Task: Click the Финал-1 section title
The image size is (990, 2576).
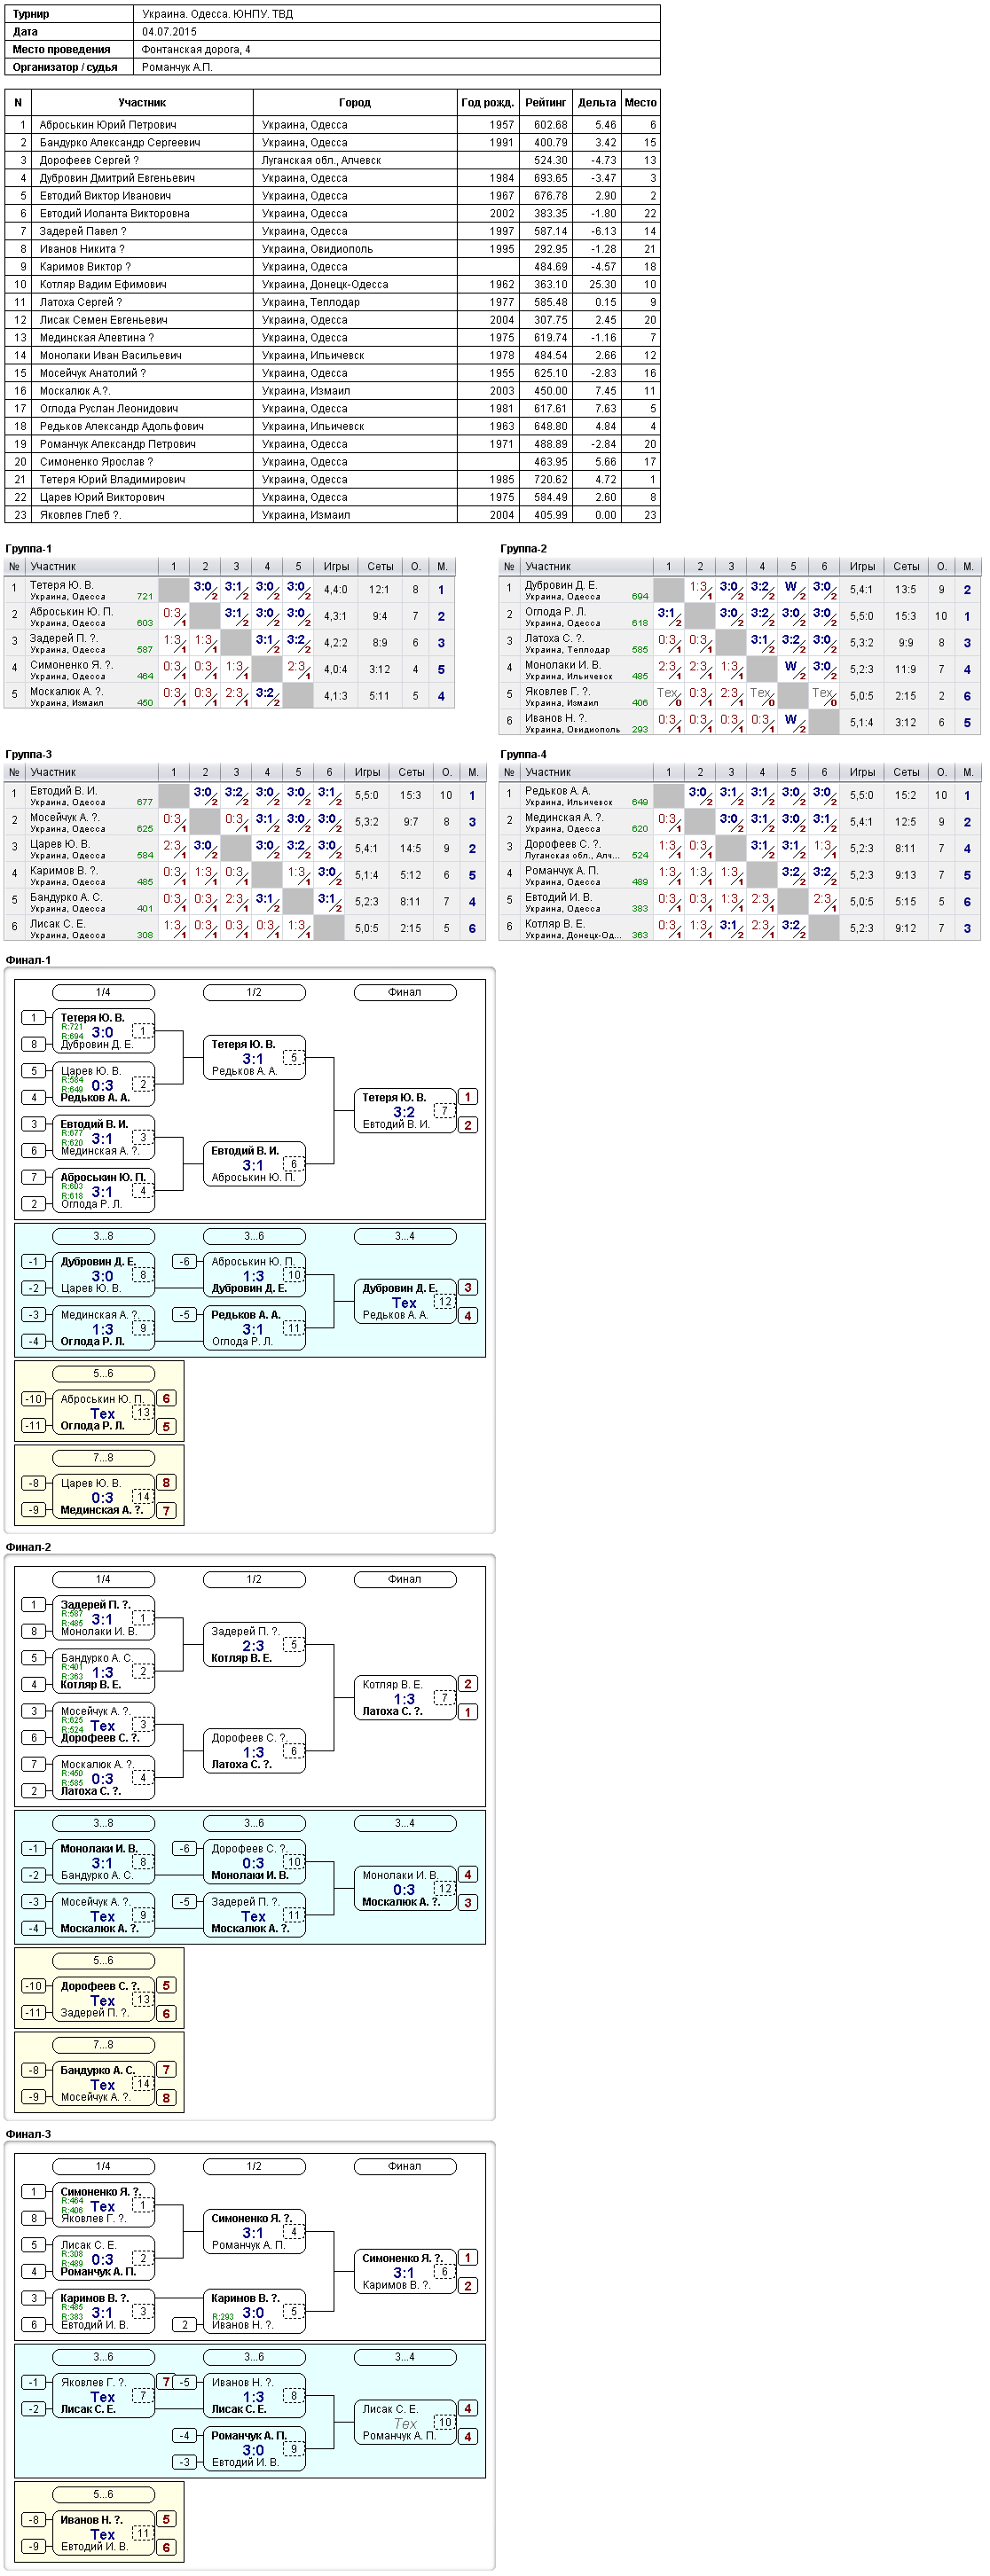Action: pyautogui.click(x=28, y=960)
